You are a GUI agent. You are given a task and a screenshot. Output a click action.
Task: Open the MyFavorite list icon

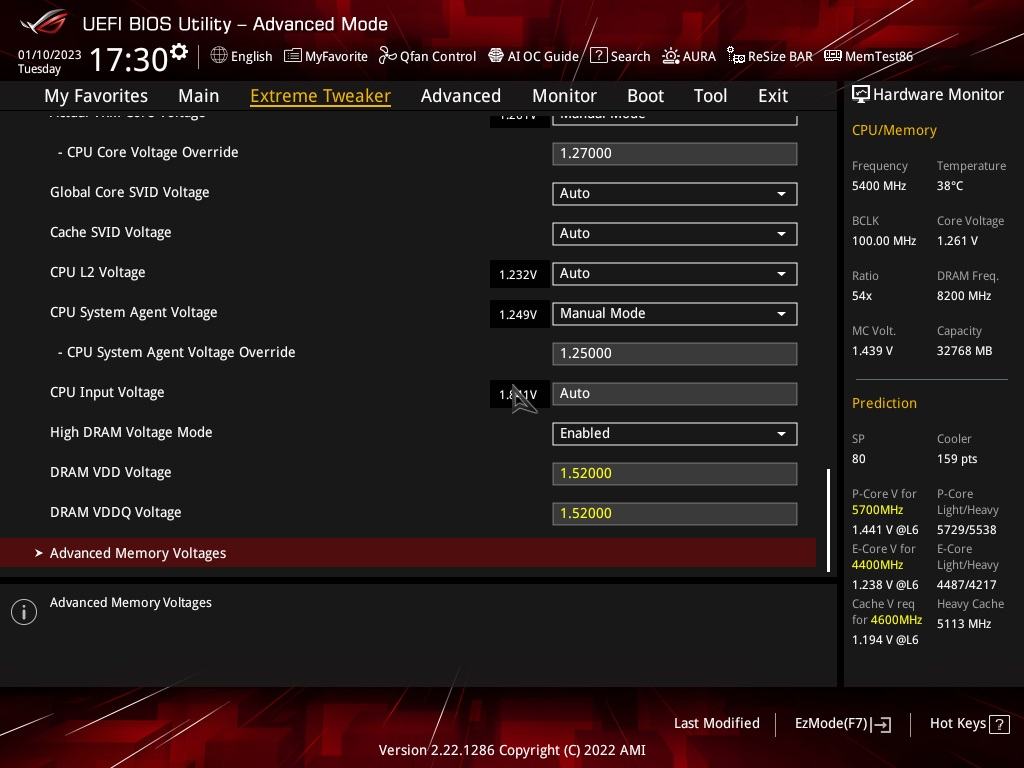coord(293,56)
